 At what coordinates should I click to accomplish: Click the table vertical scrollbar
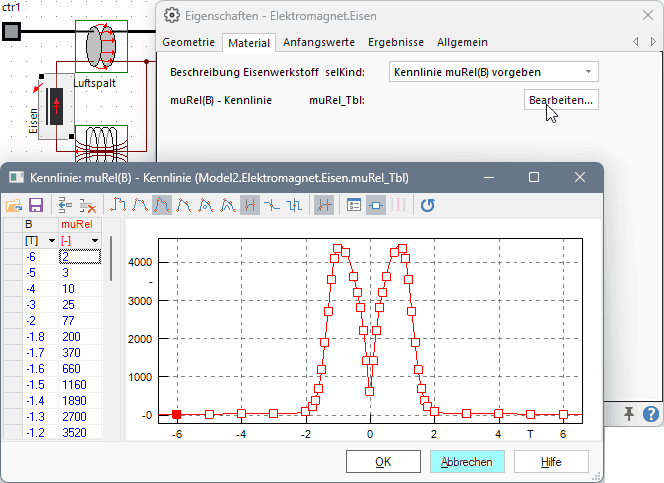pos(111,300)
